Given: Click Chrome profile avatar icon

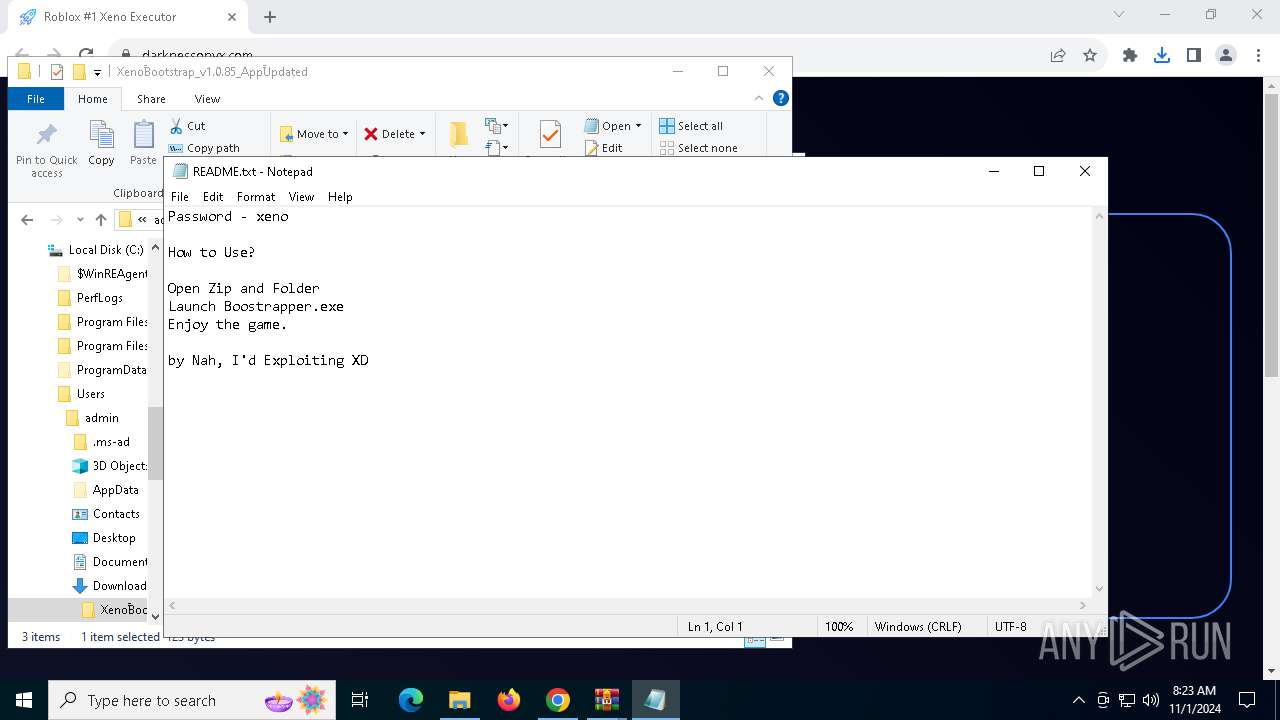Looking at the screenshot, I should tap(1226, 56).
